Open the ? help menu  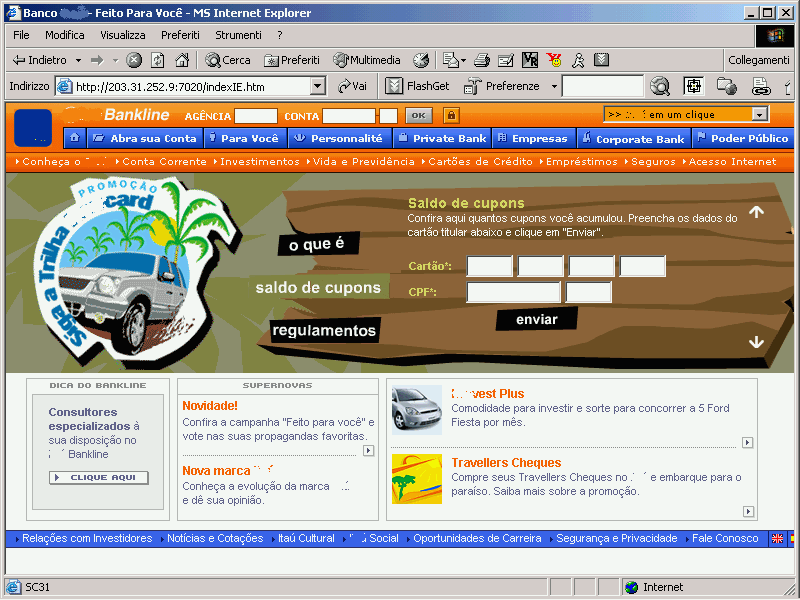click(280, 35)
